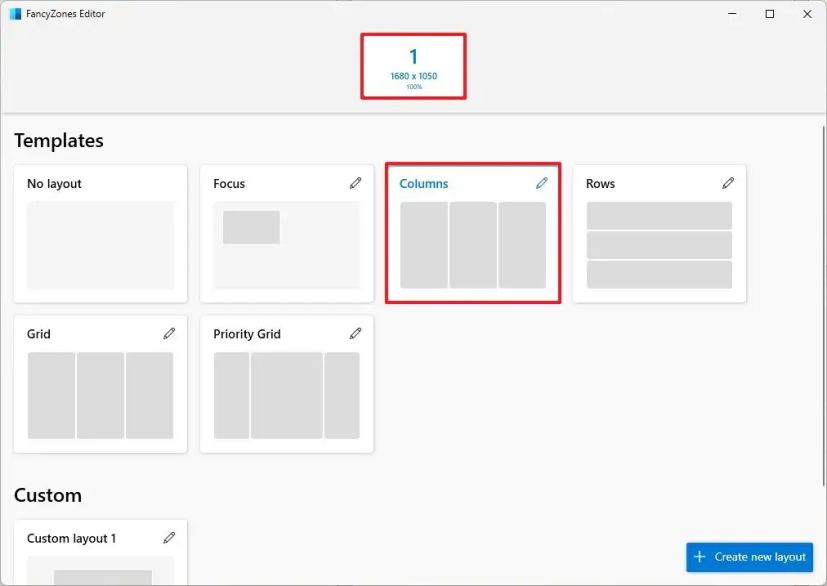Screen dimensions: 827x586
Task: Click Priority Grid's pencil edit icon
Action: pos(355,333)
